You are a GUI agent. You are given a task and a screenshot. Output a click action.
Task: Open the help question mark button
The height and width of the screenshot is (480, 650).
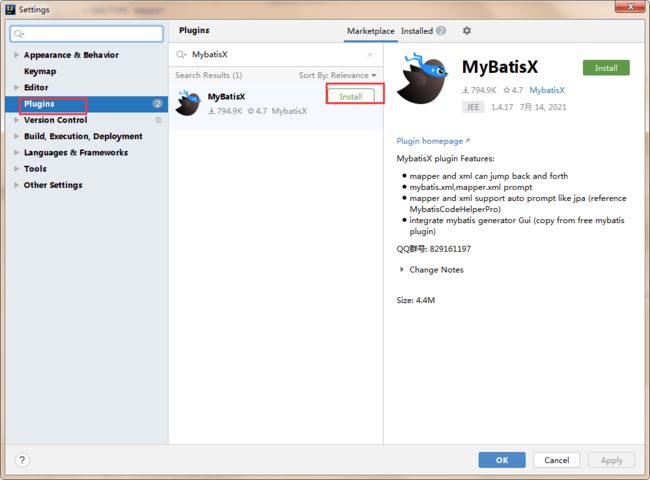[x=22, y=460]
